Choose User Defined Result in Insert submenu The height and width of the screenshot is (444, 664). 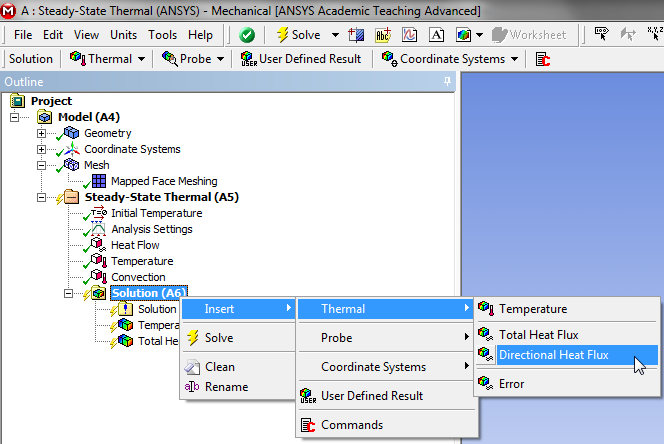(x=385, y=396)
